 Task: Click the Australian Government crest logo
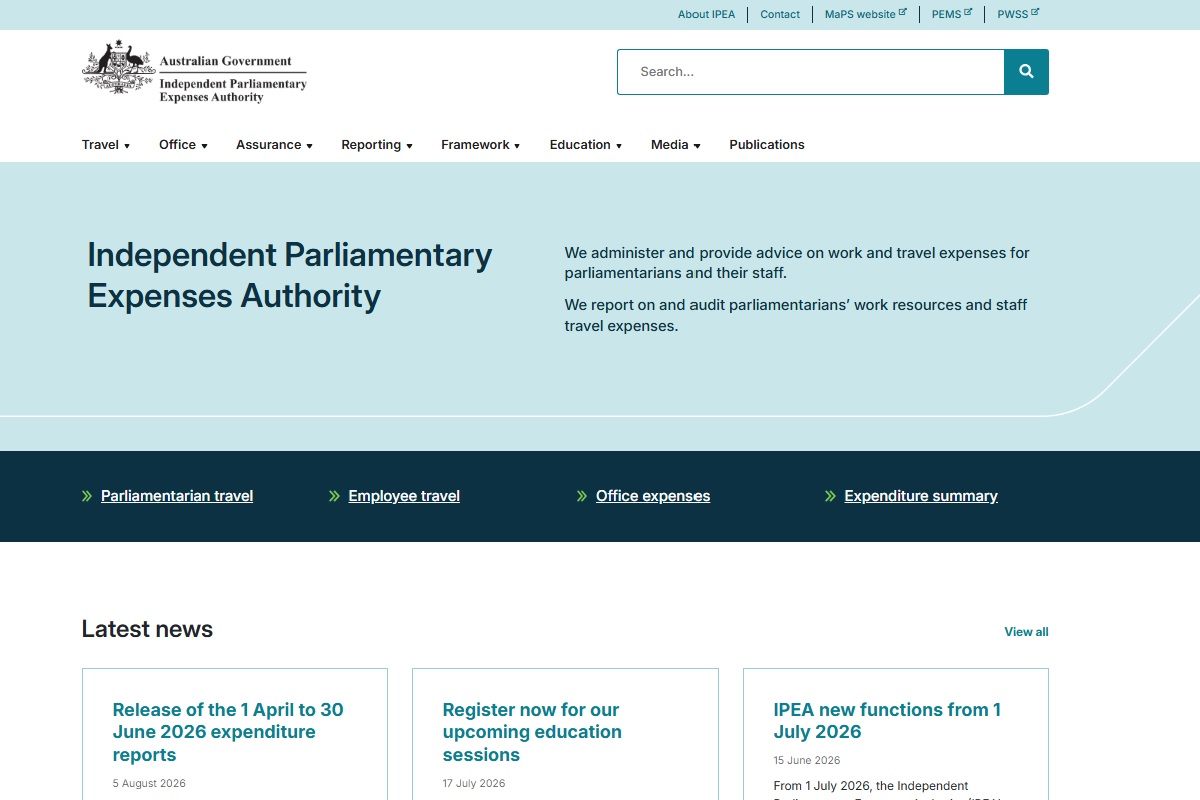coord(118,67)
